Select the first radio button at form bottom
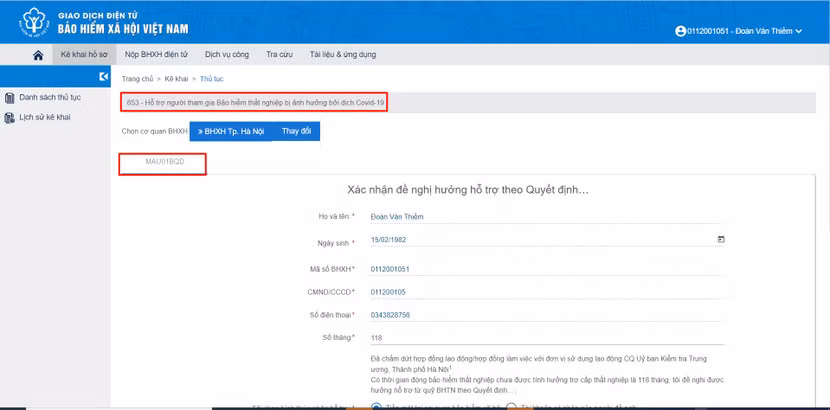Viewport: 830px width, 410px height. pyautogui.click(x=376, y=406)
